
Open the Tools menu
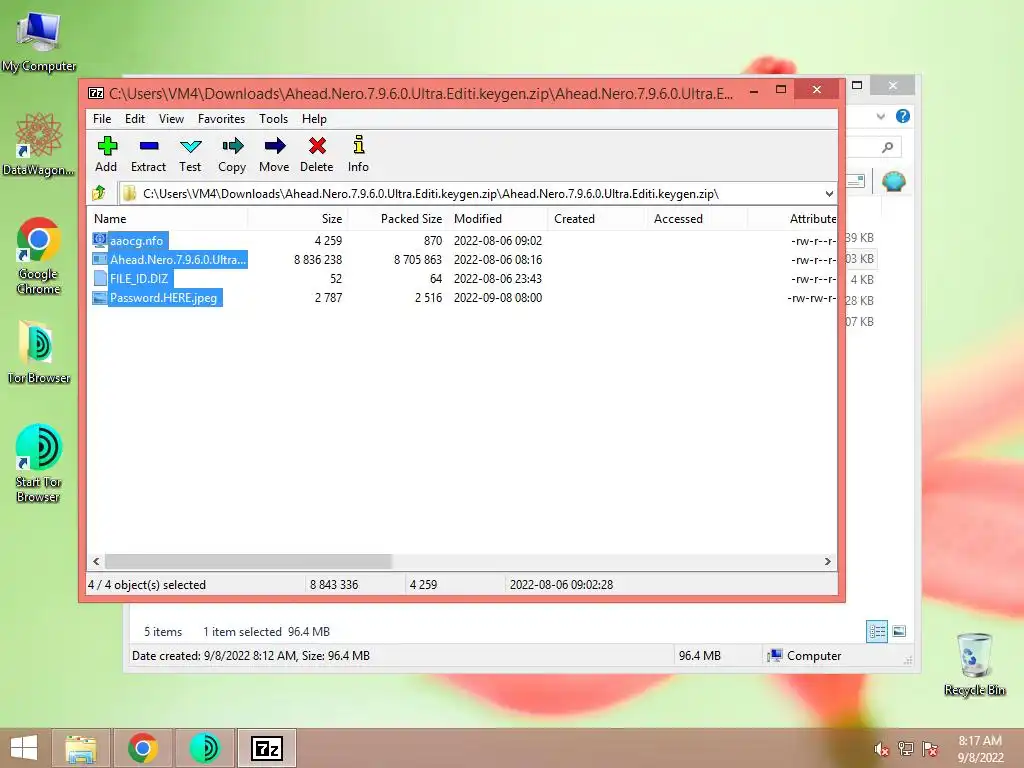tap(273, 119)
